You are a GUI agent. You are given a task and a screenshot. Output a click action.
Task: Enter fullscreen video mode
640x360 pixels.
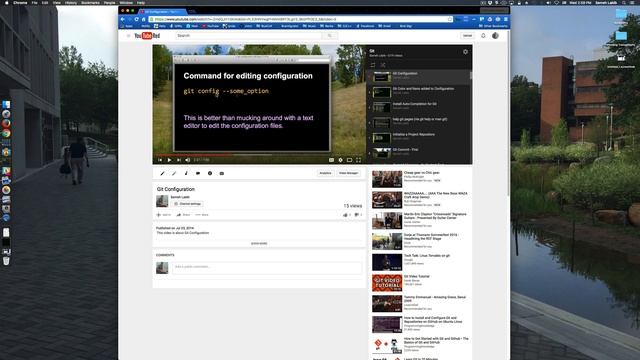point(358,160)
